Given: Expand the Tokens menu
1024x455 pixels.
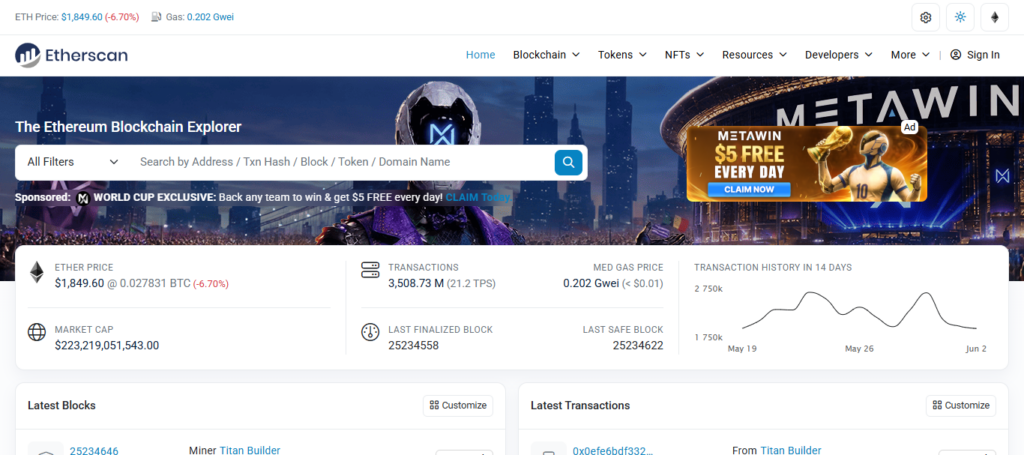Looking at the screenshot, I should point(622,55).
